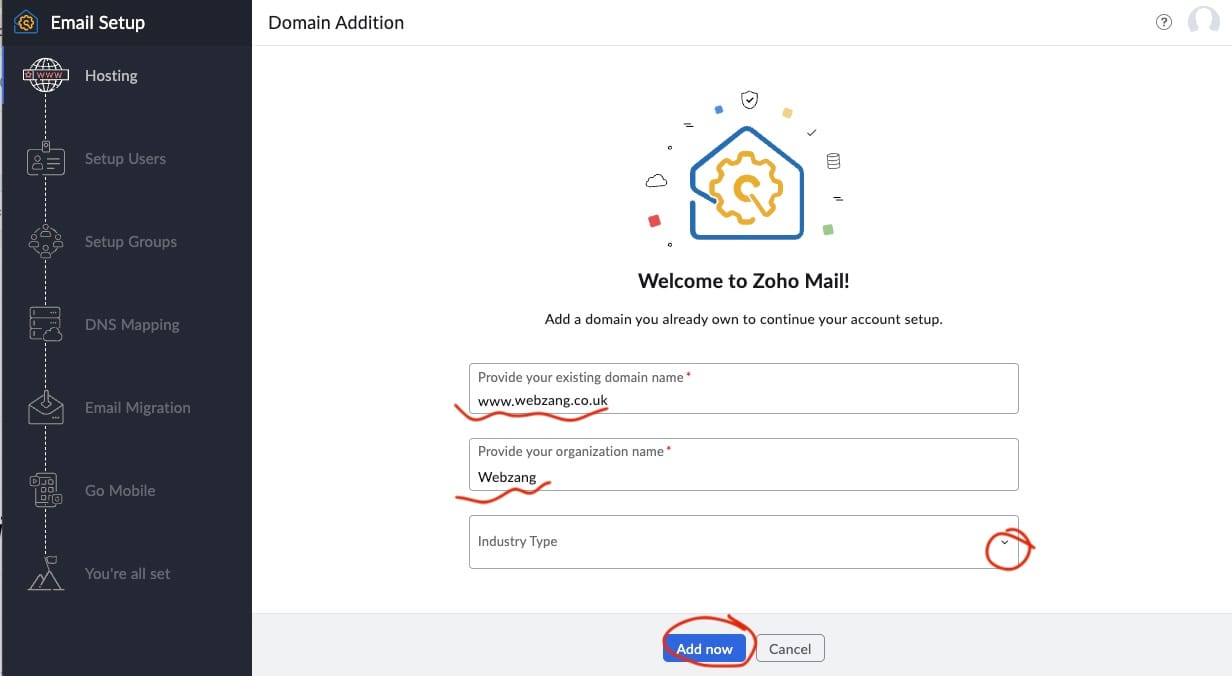This screenshot has width=1232, height=676.
Task: Click the Cancel button
Action: [x=790, y=649]
